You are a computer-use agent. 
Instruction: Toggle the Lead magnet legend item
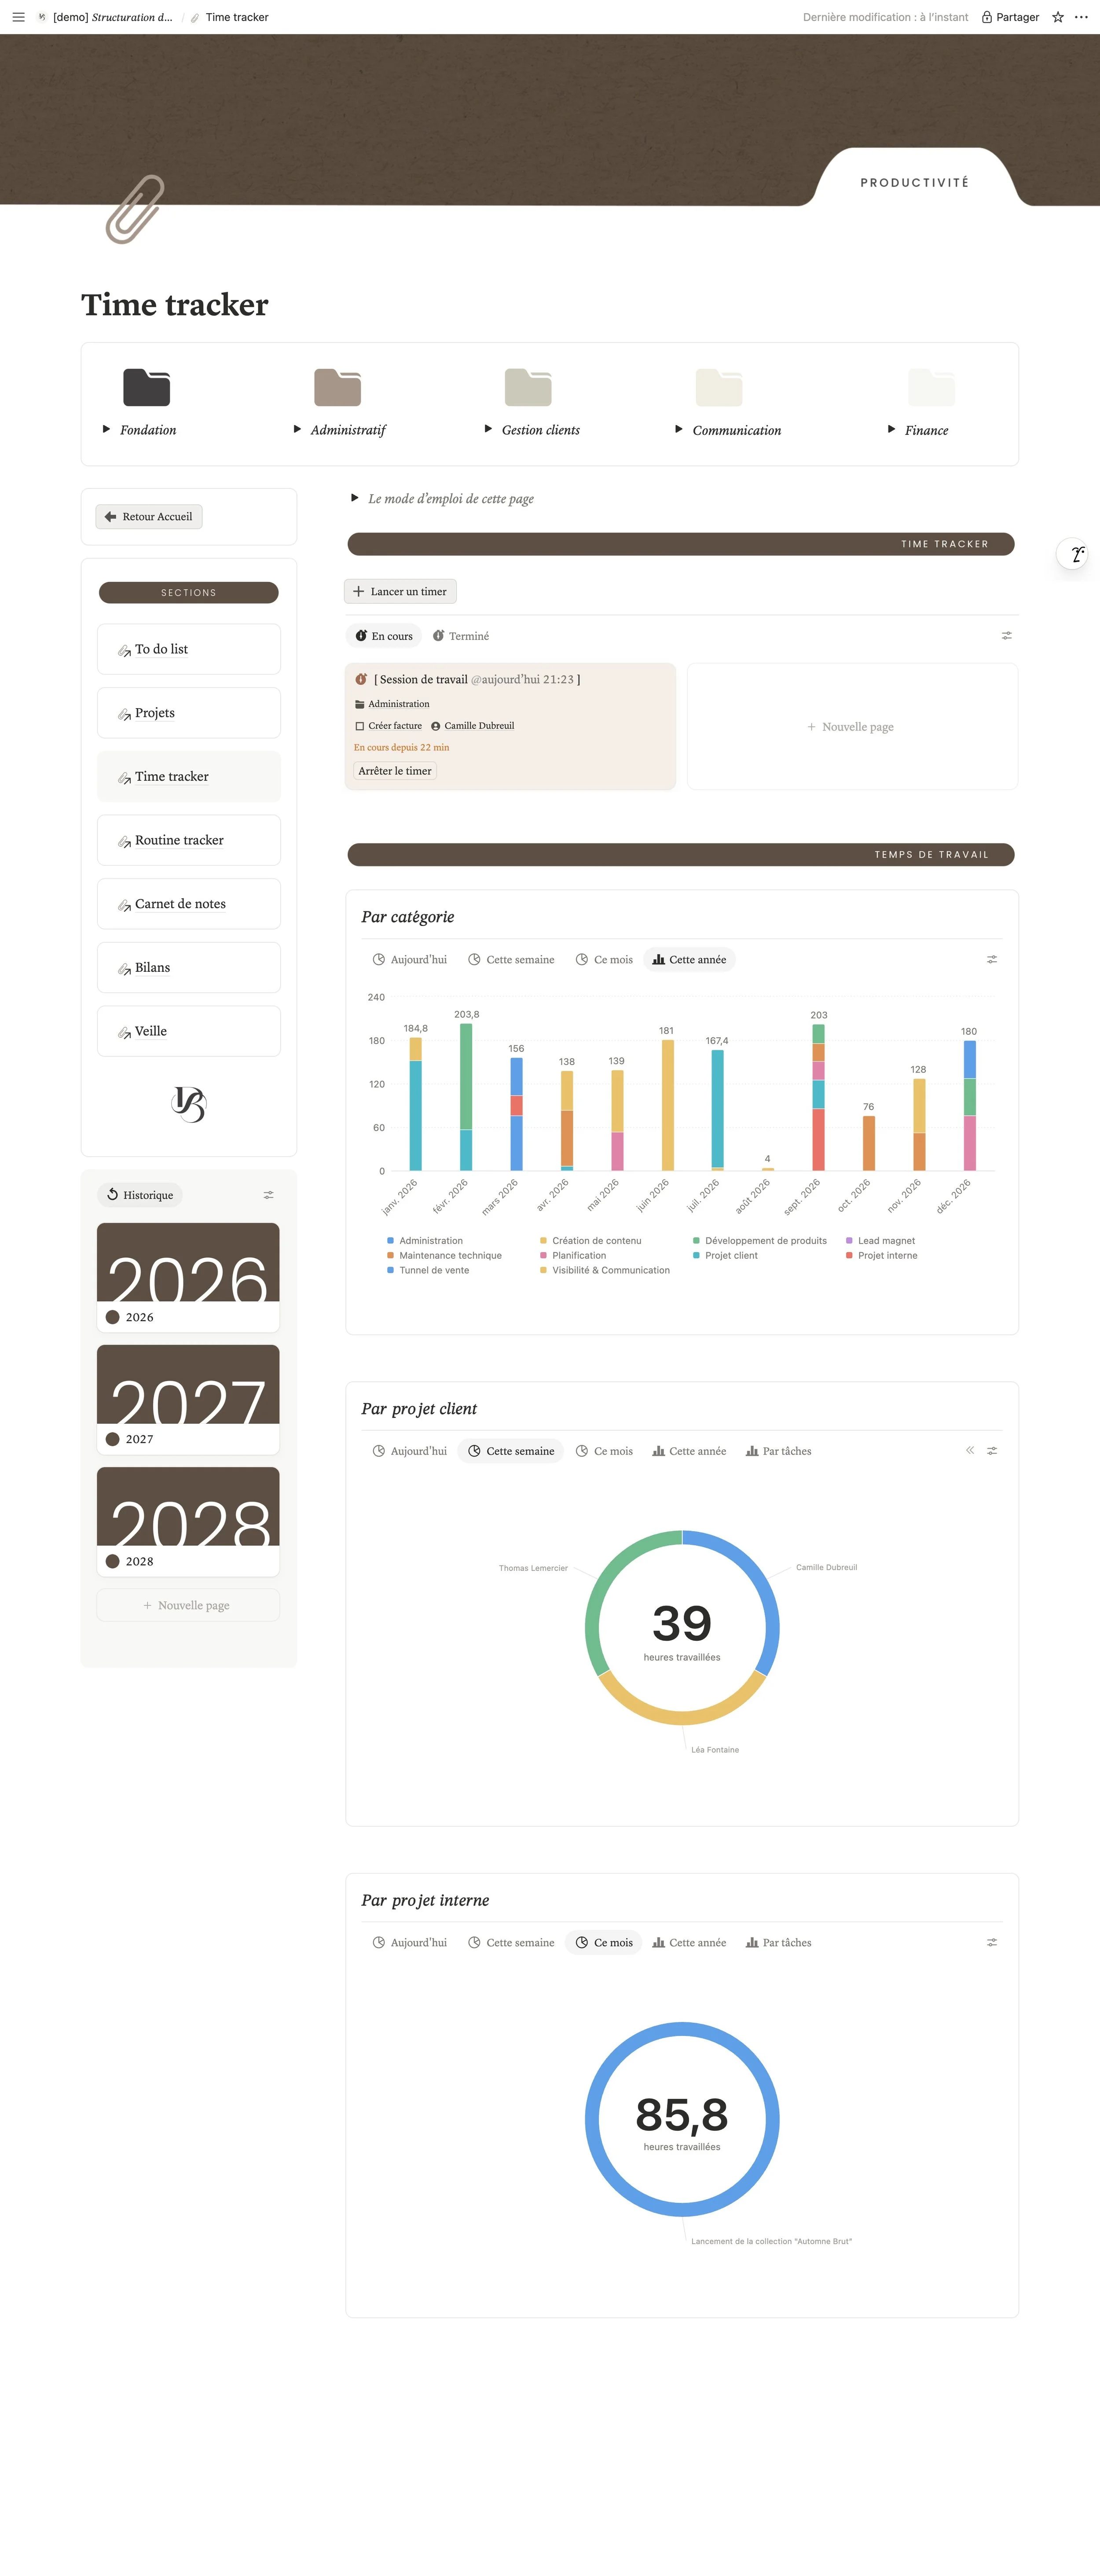(x=880, y=1241)
